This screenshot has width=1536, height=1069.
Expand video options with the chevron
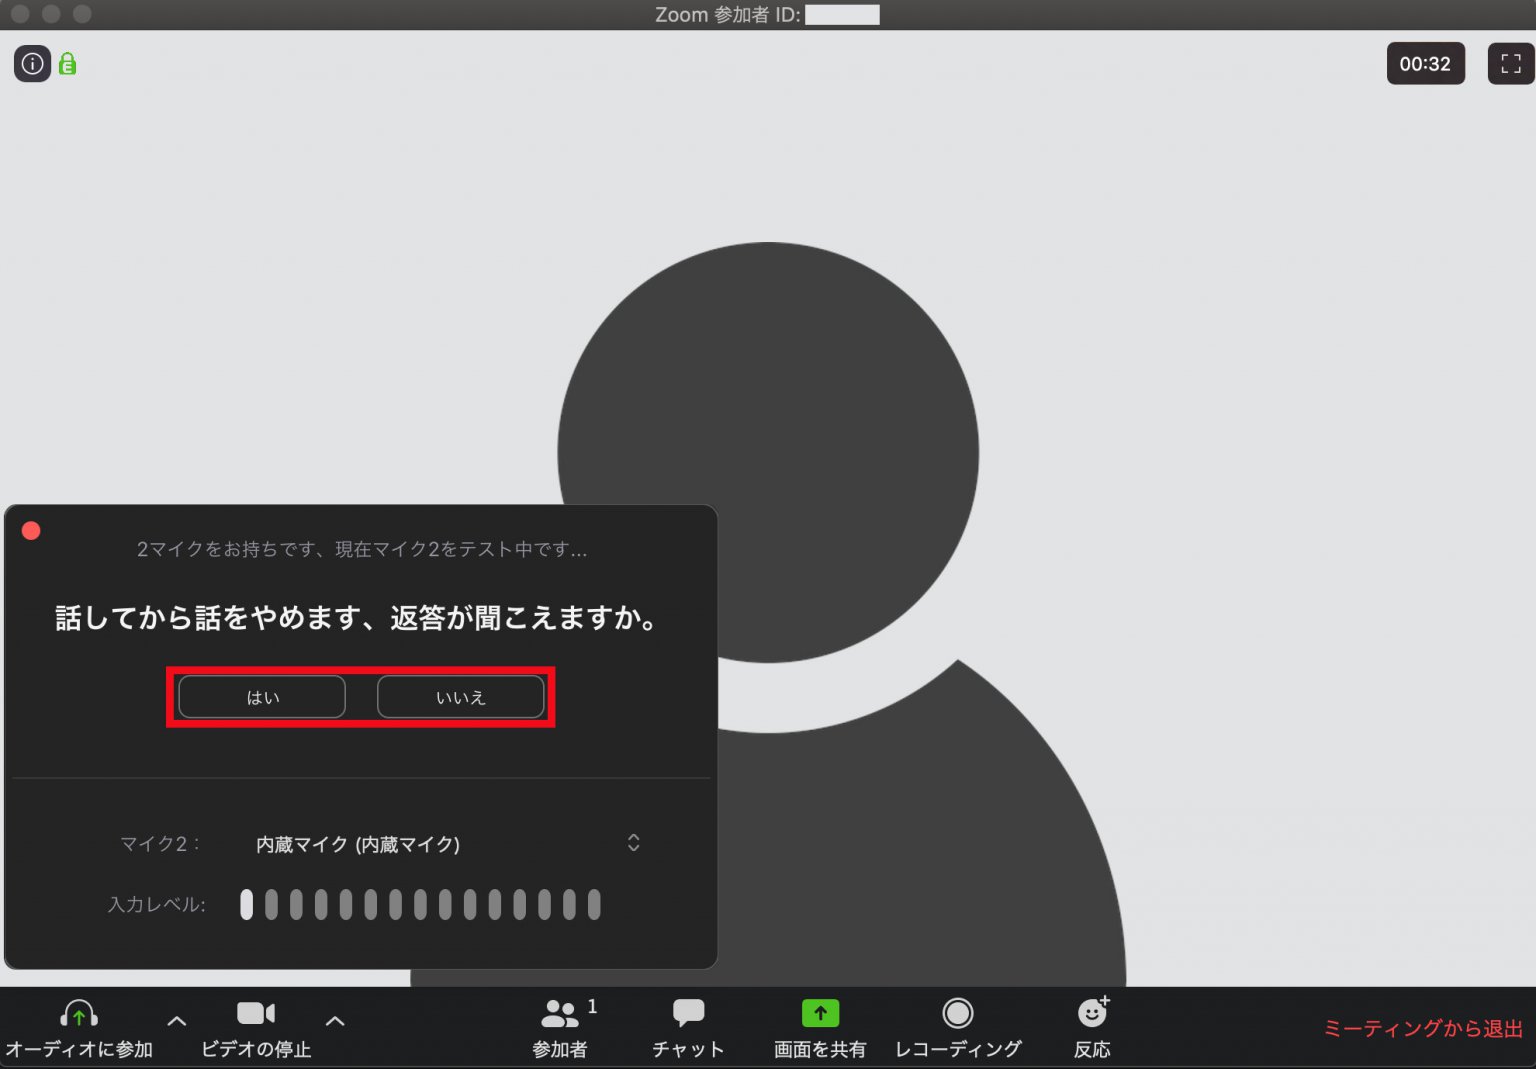tap(335, 1020)
